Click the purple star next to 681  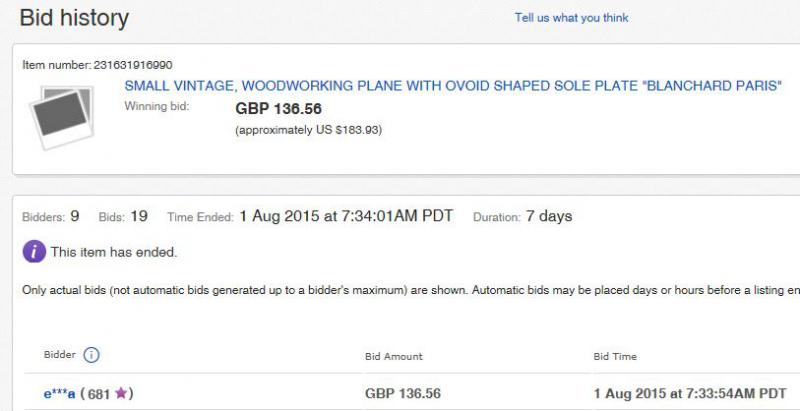(x=121, y=393)
